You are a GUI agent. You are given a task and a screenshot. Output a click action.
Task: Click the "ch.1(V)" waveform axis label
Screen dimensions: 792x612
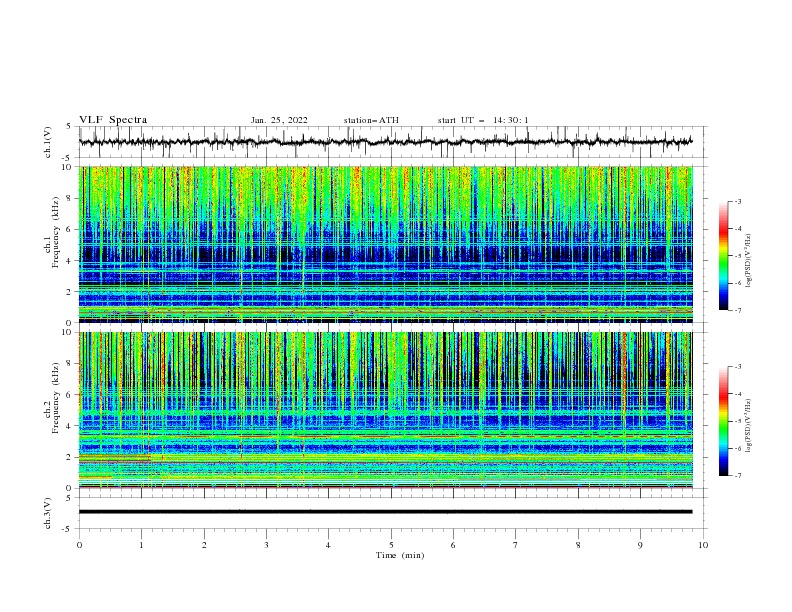48,142
